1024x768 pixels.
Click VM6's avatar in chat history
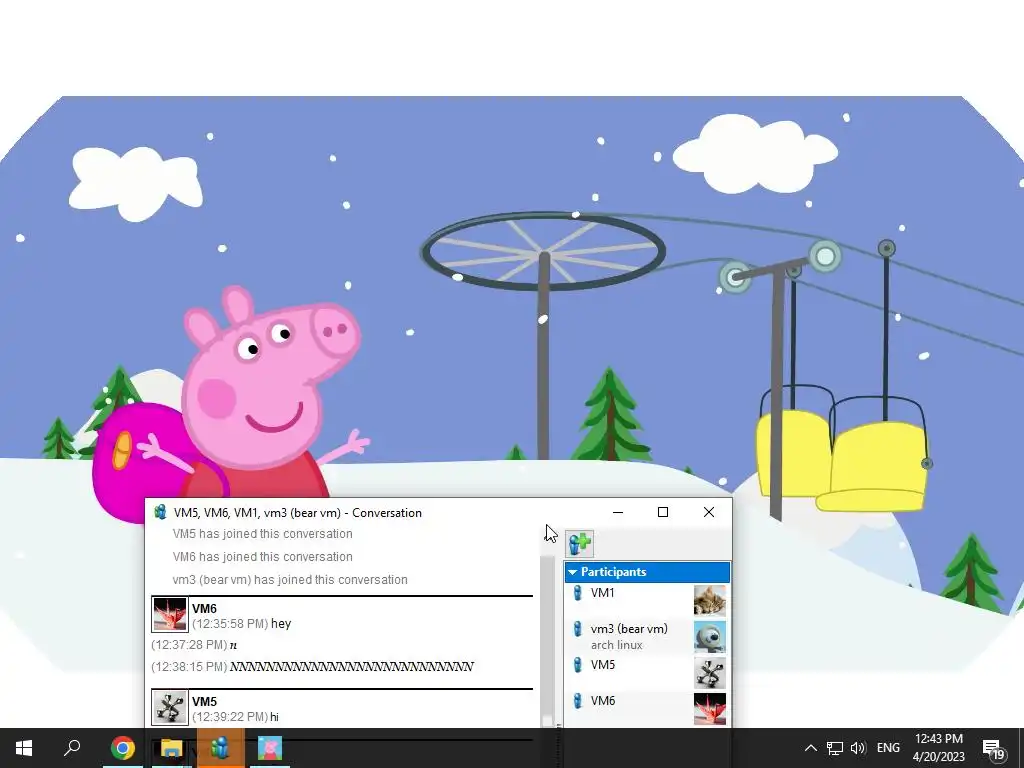(170, 614)
